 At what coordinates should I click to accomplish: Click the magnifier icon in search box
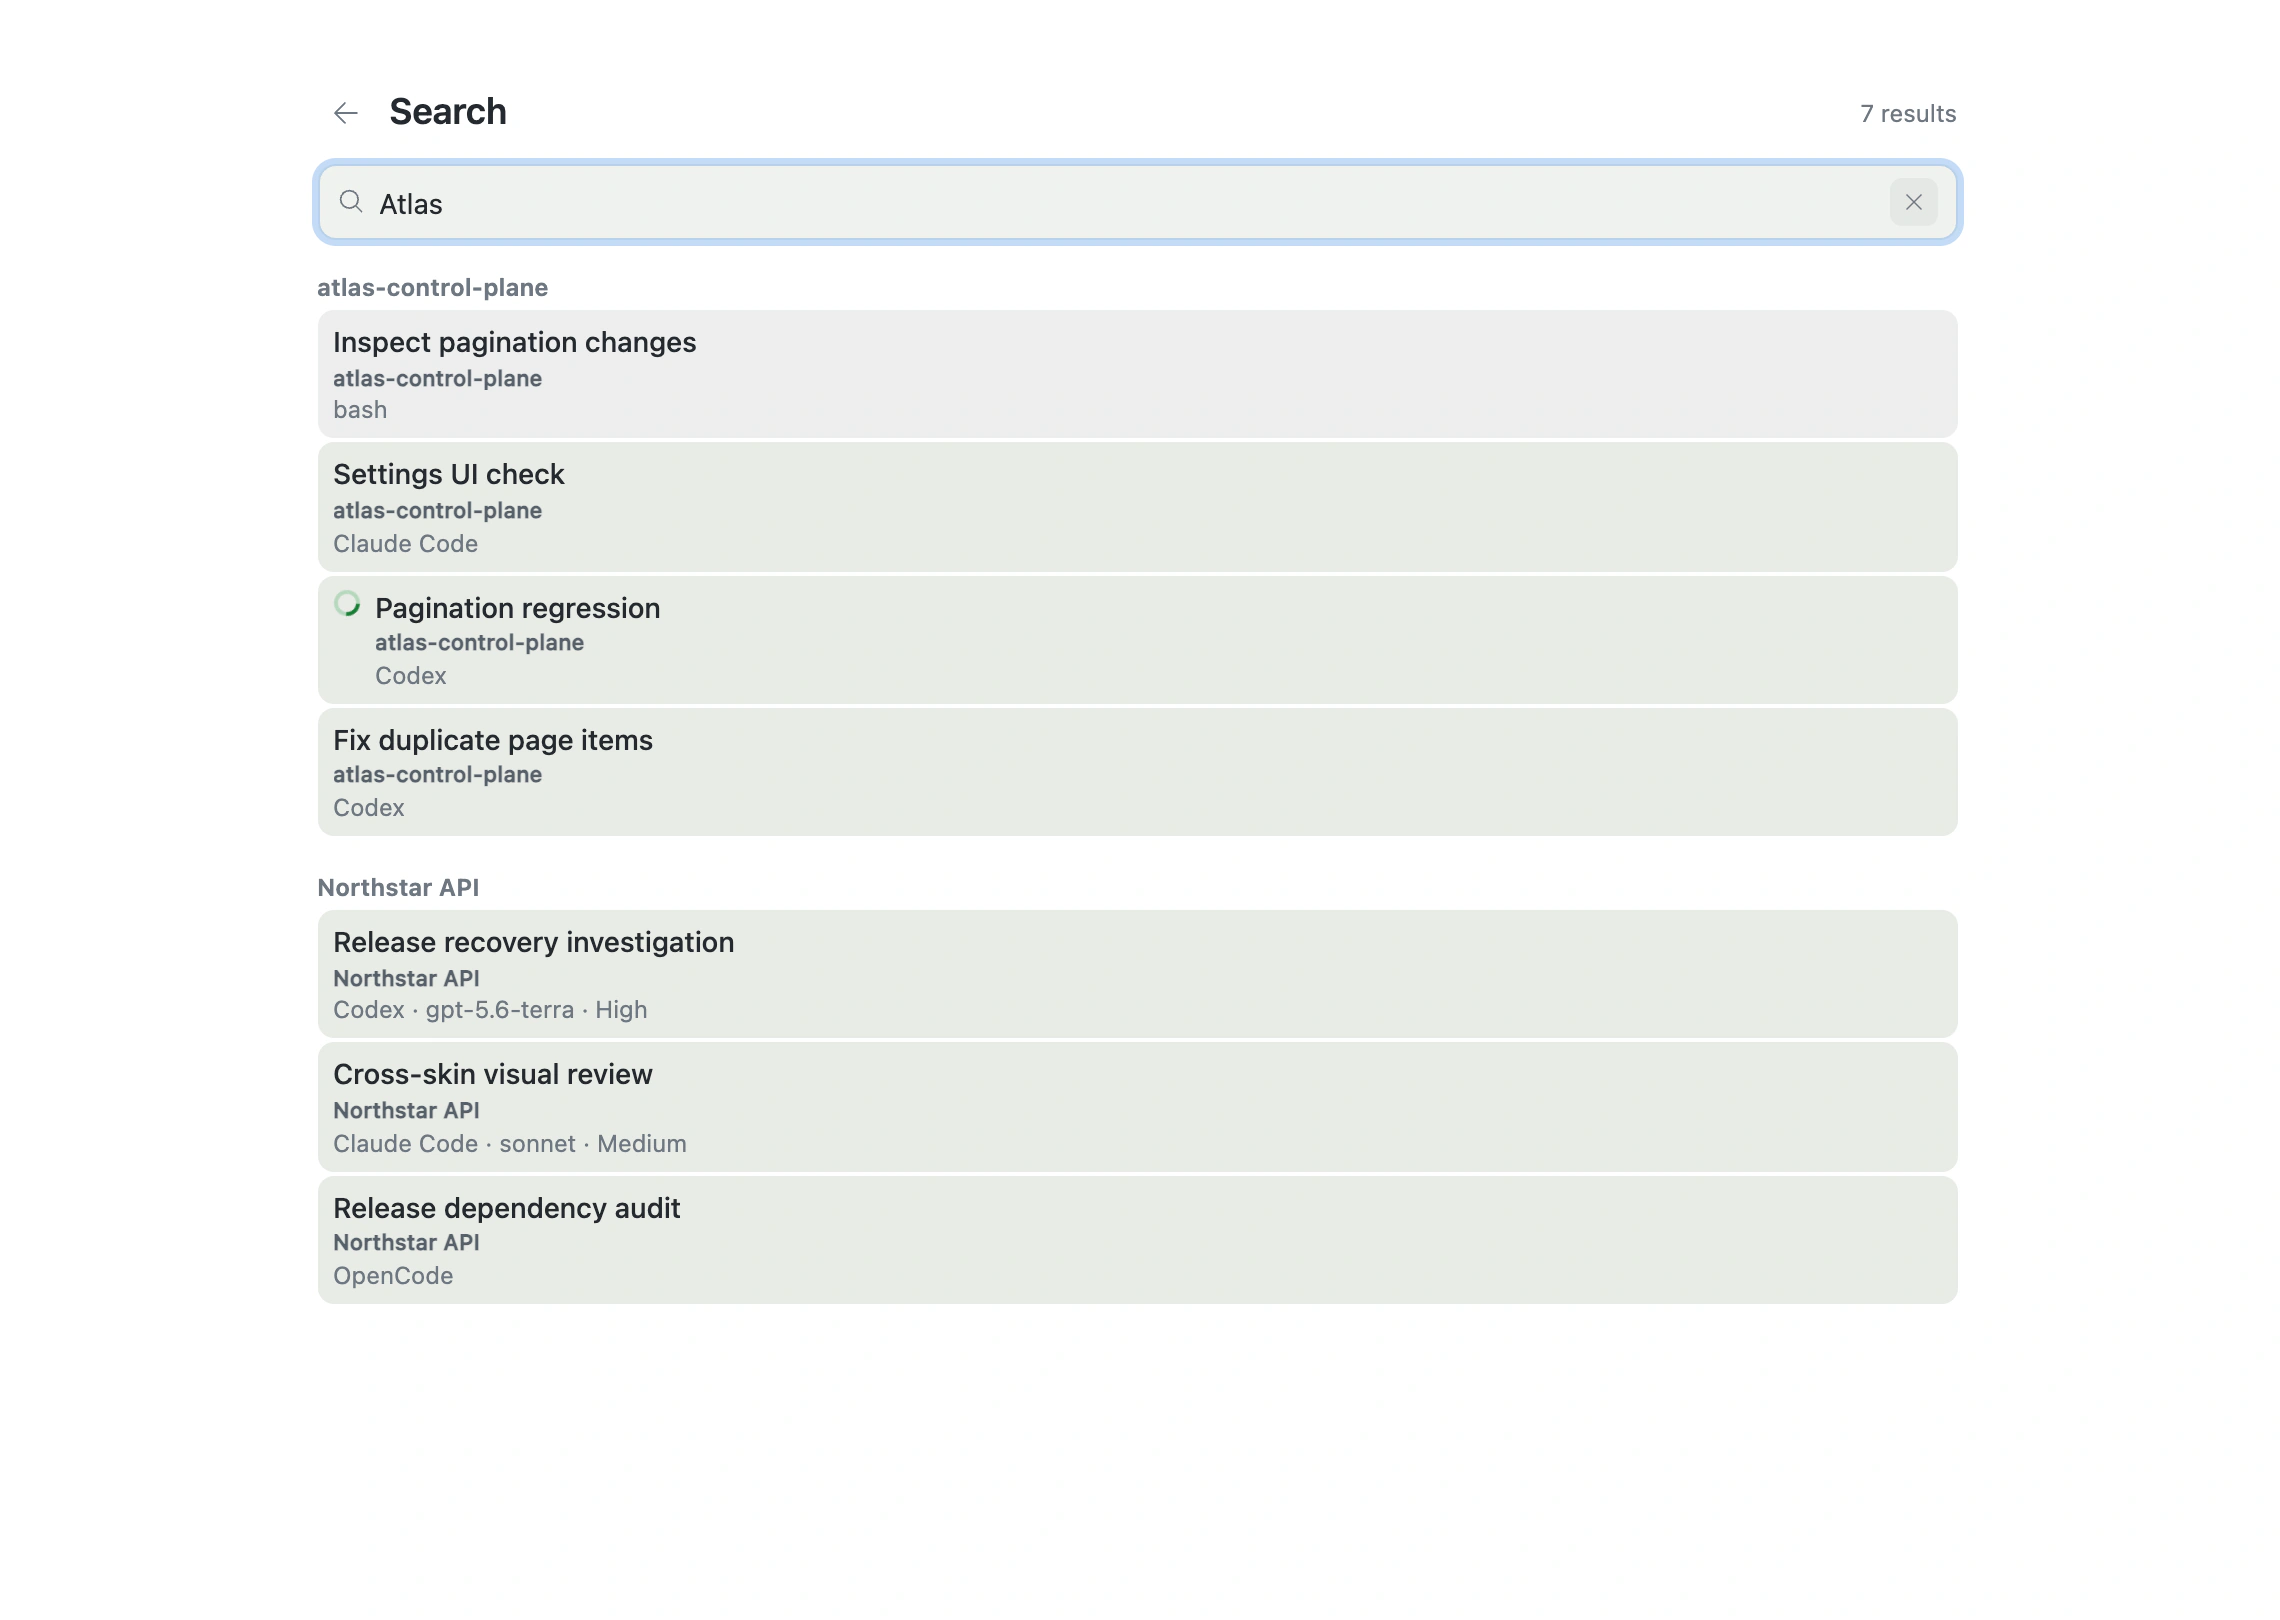pos(351,202)
